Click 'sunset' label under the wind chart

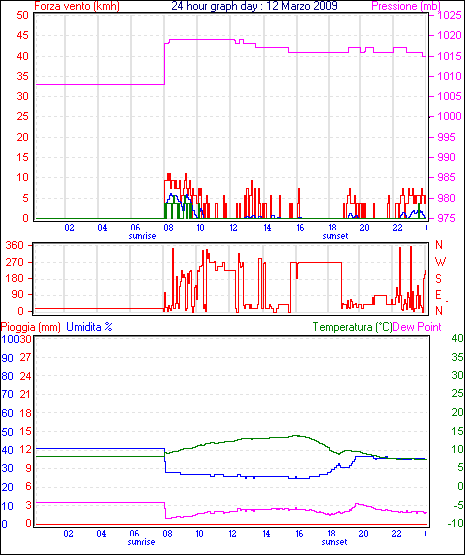[335, 236]
